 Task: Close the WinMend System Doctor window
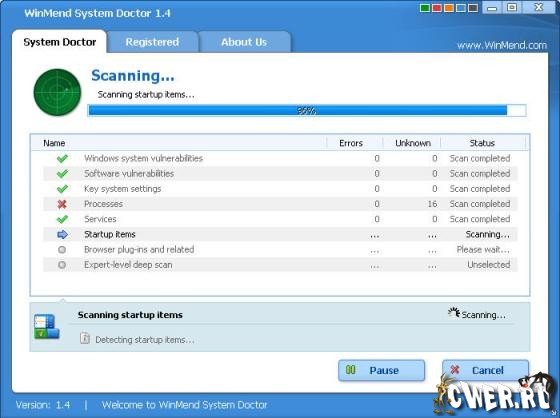538,8
